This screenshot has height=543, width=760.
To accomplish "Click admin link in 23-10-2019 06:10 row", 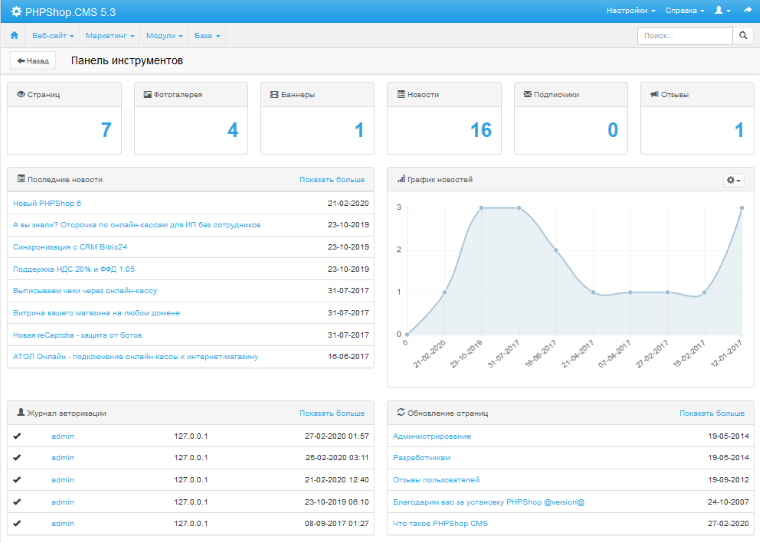I will pos(63,502).
